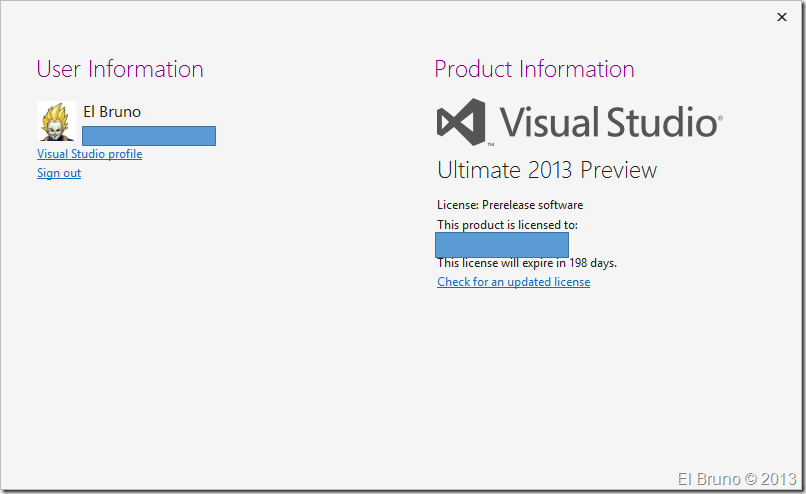Viewport: 806px width, 494px height.
Task: Click the blue redacted licensee name bar
Action: 502,245
